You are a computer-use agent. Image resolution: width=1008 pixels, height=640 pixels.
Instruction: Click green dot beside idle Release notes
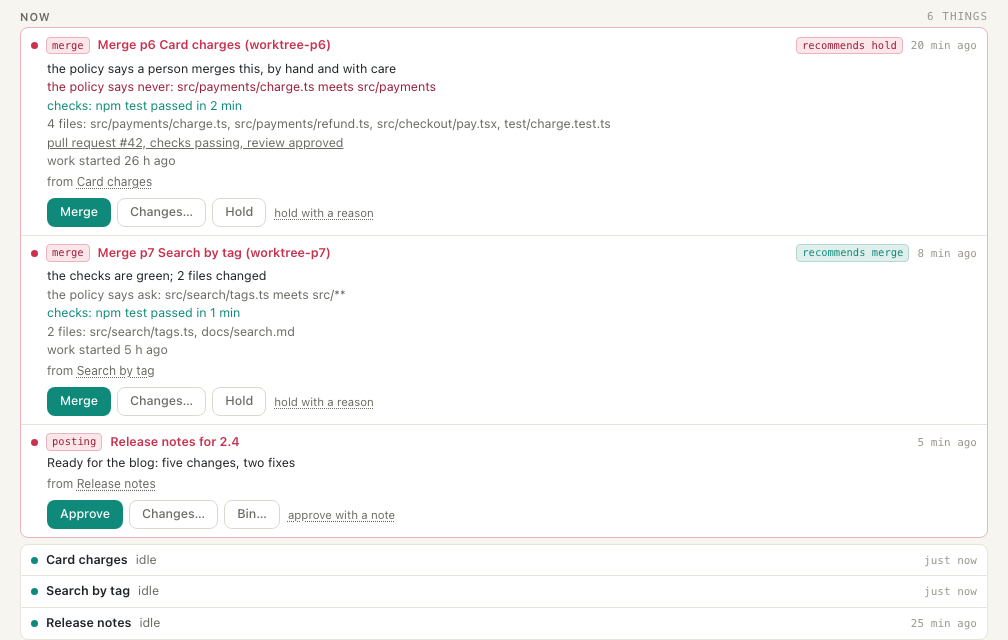pos(35,624)
